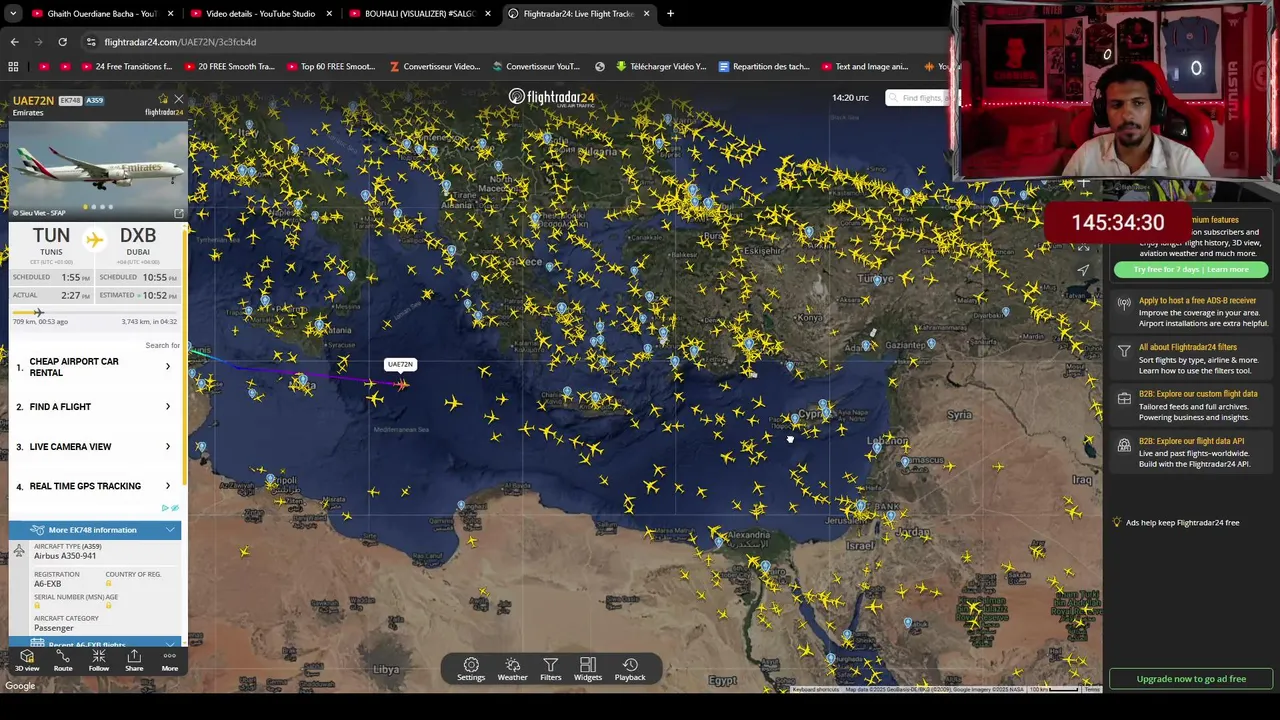Image resolution: width=1280 pixels, height=720 pixels.
Task: Click the A6-EXB registration value
Action: click(x=47, y=584)
